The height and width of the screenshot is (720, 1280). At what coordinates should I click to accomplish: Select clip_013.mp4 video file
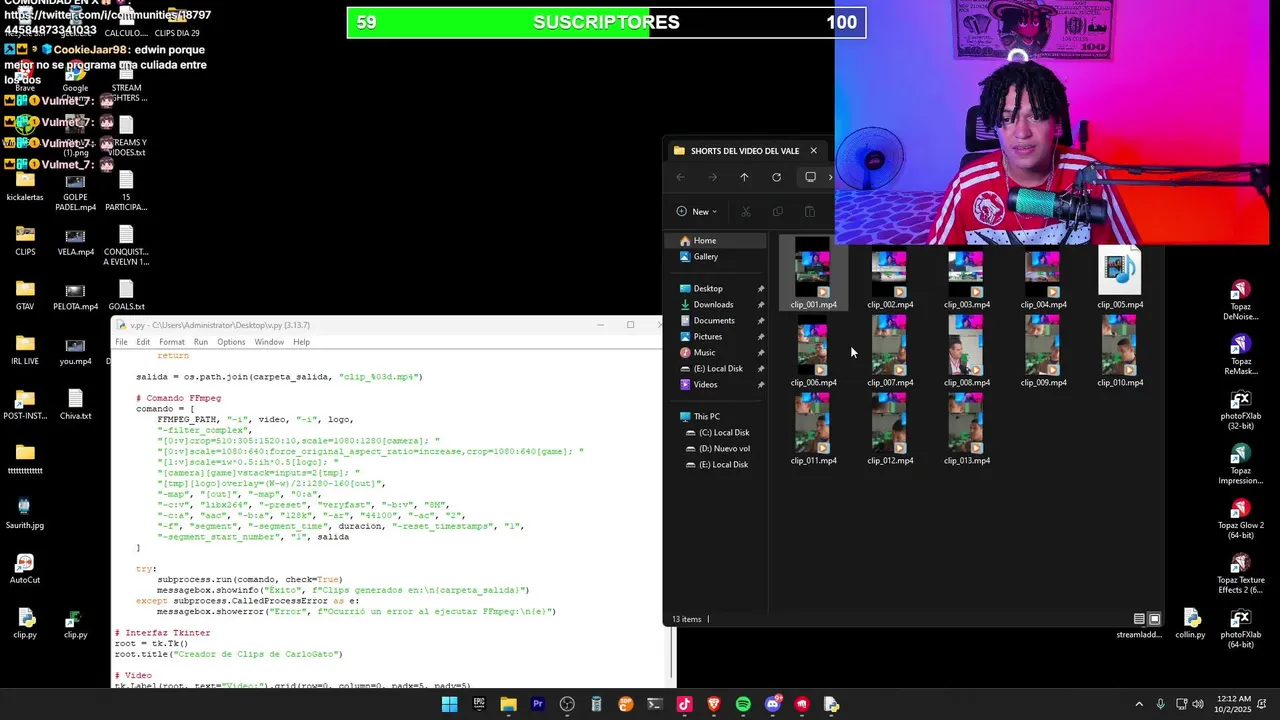click(966, 430)
